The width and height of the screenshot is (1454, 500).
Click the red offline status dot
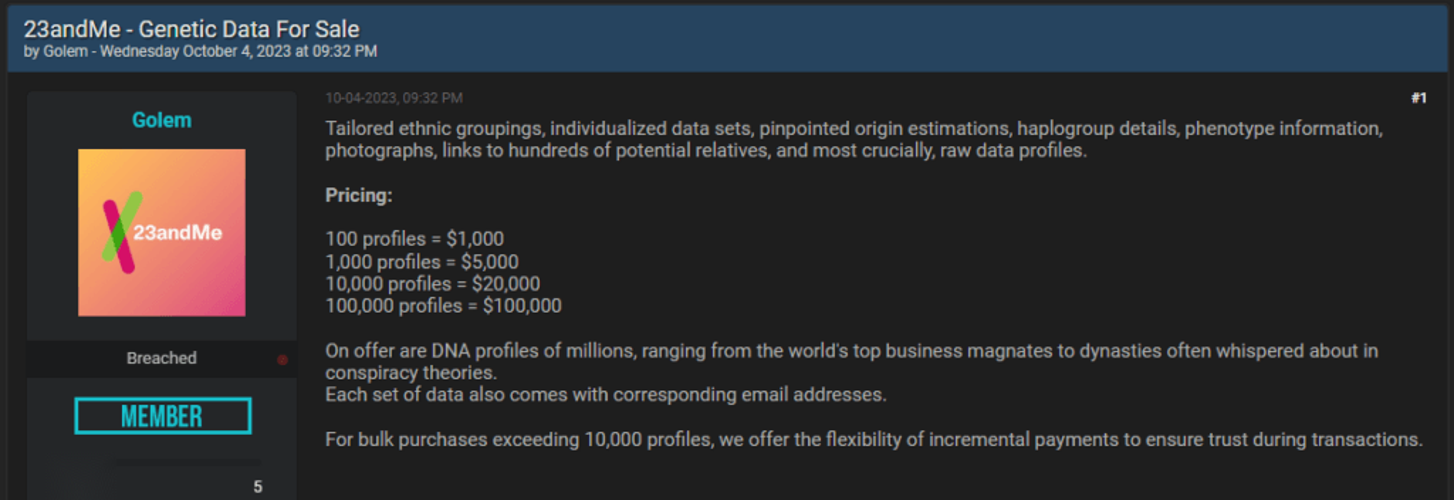282,359
